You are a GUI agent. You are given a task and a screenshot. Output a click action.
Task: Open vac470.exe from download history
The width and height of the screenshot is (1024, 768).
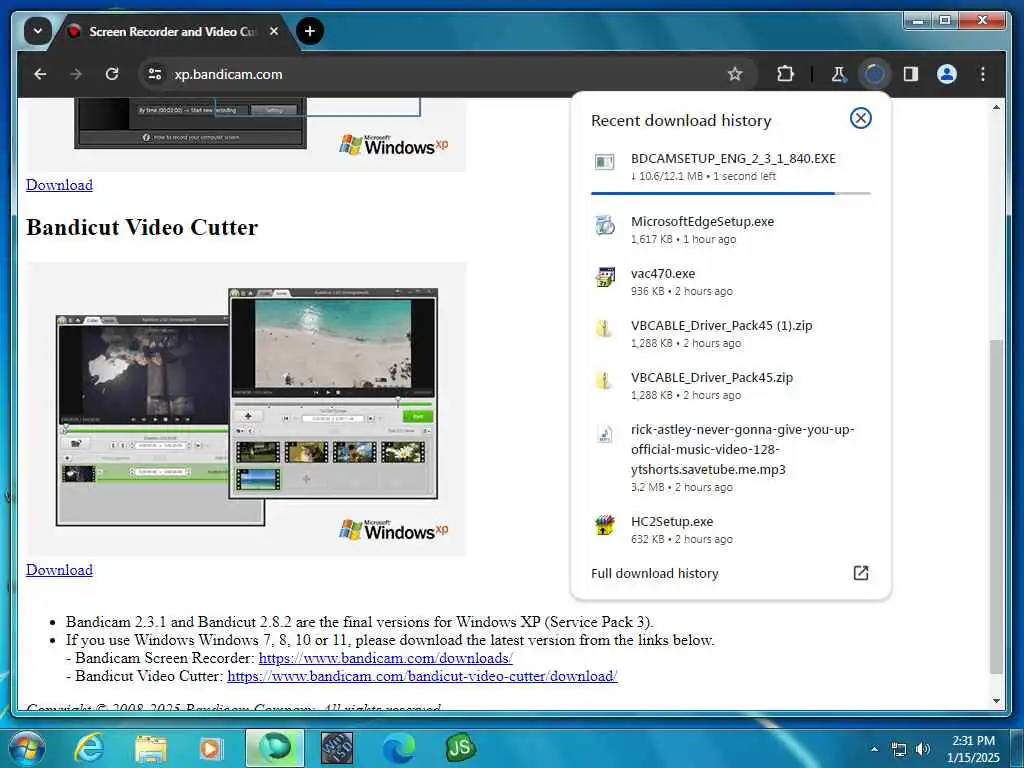[730, 281]
